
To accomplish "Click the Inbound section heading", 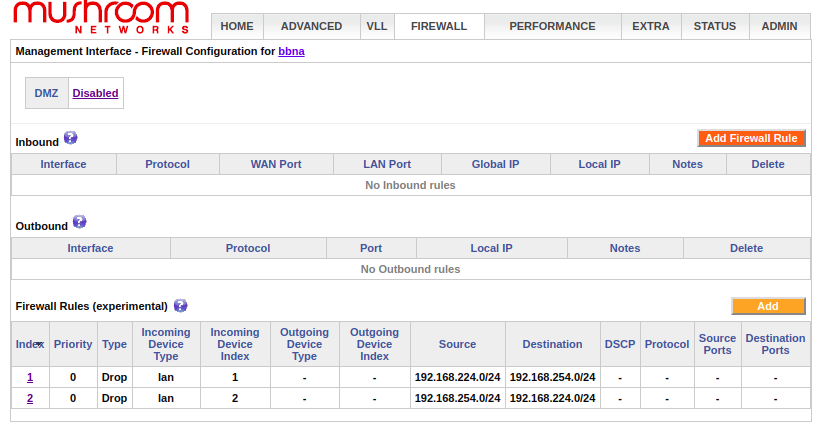I will click(x=37, y=142).
